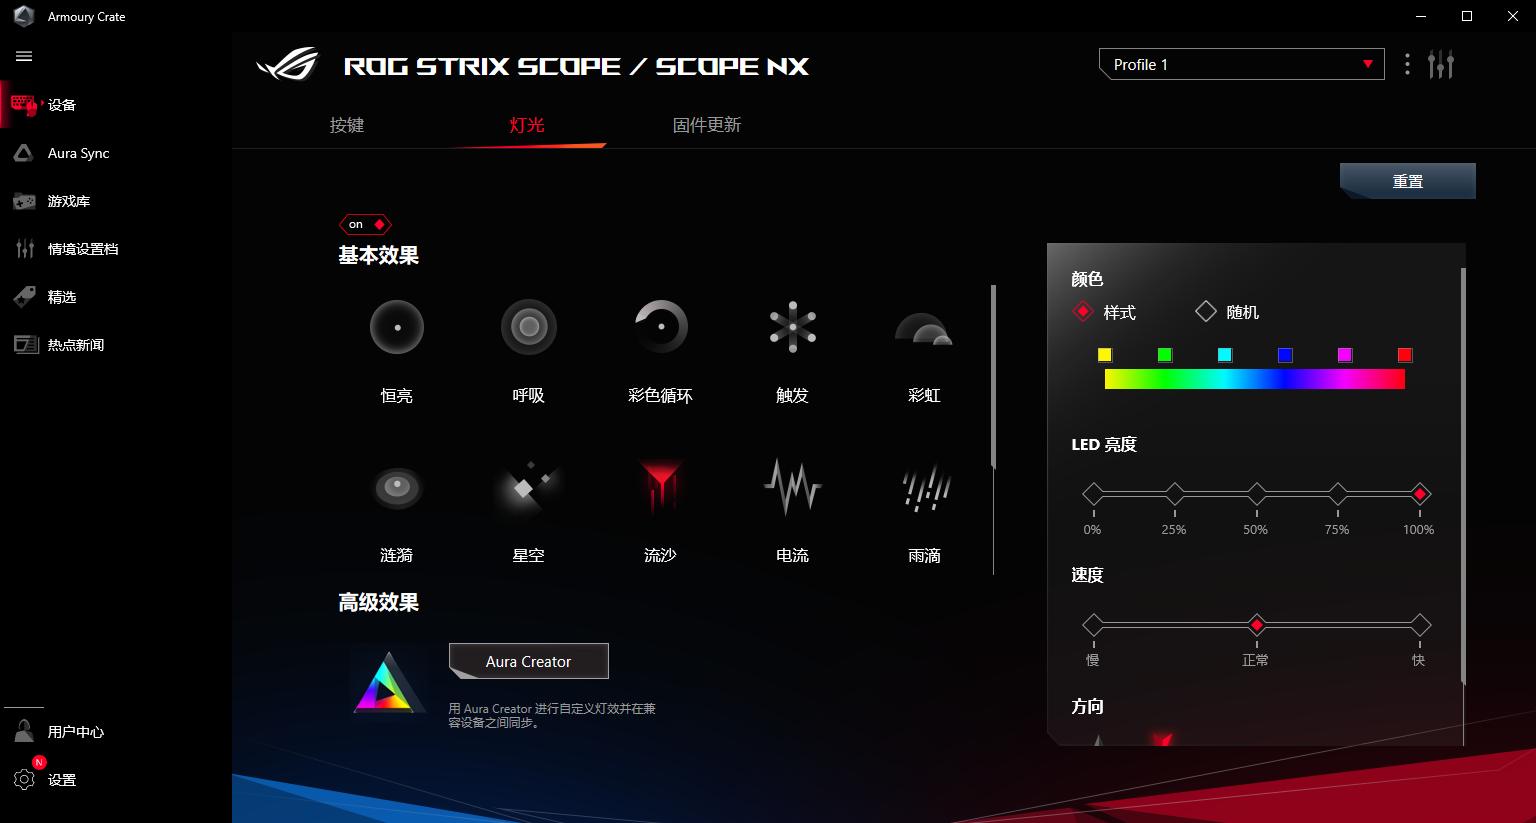Pick the 流沙 quicksand effect icon

click(660, 487)
